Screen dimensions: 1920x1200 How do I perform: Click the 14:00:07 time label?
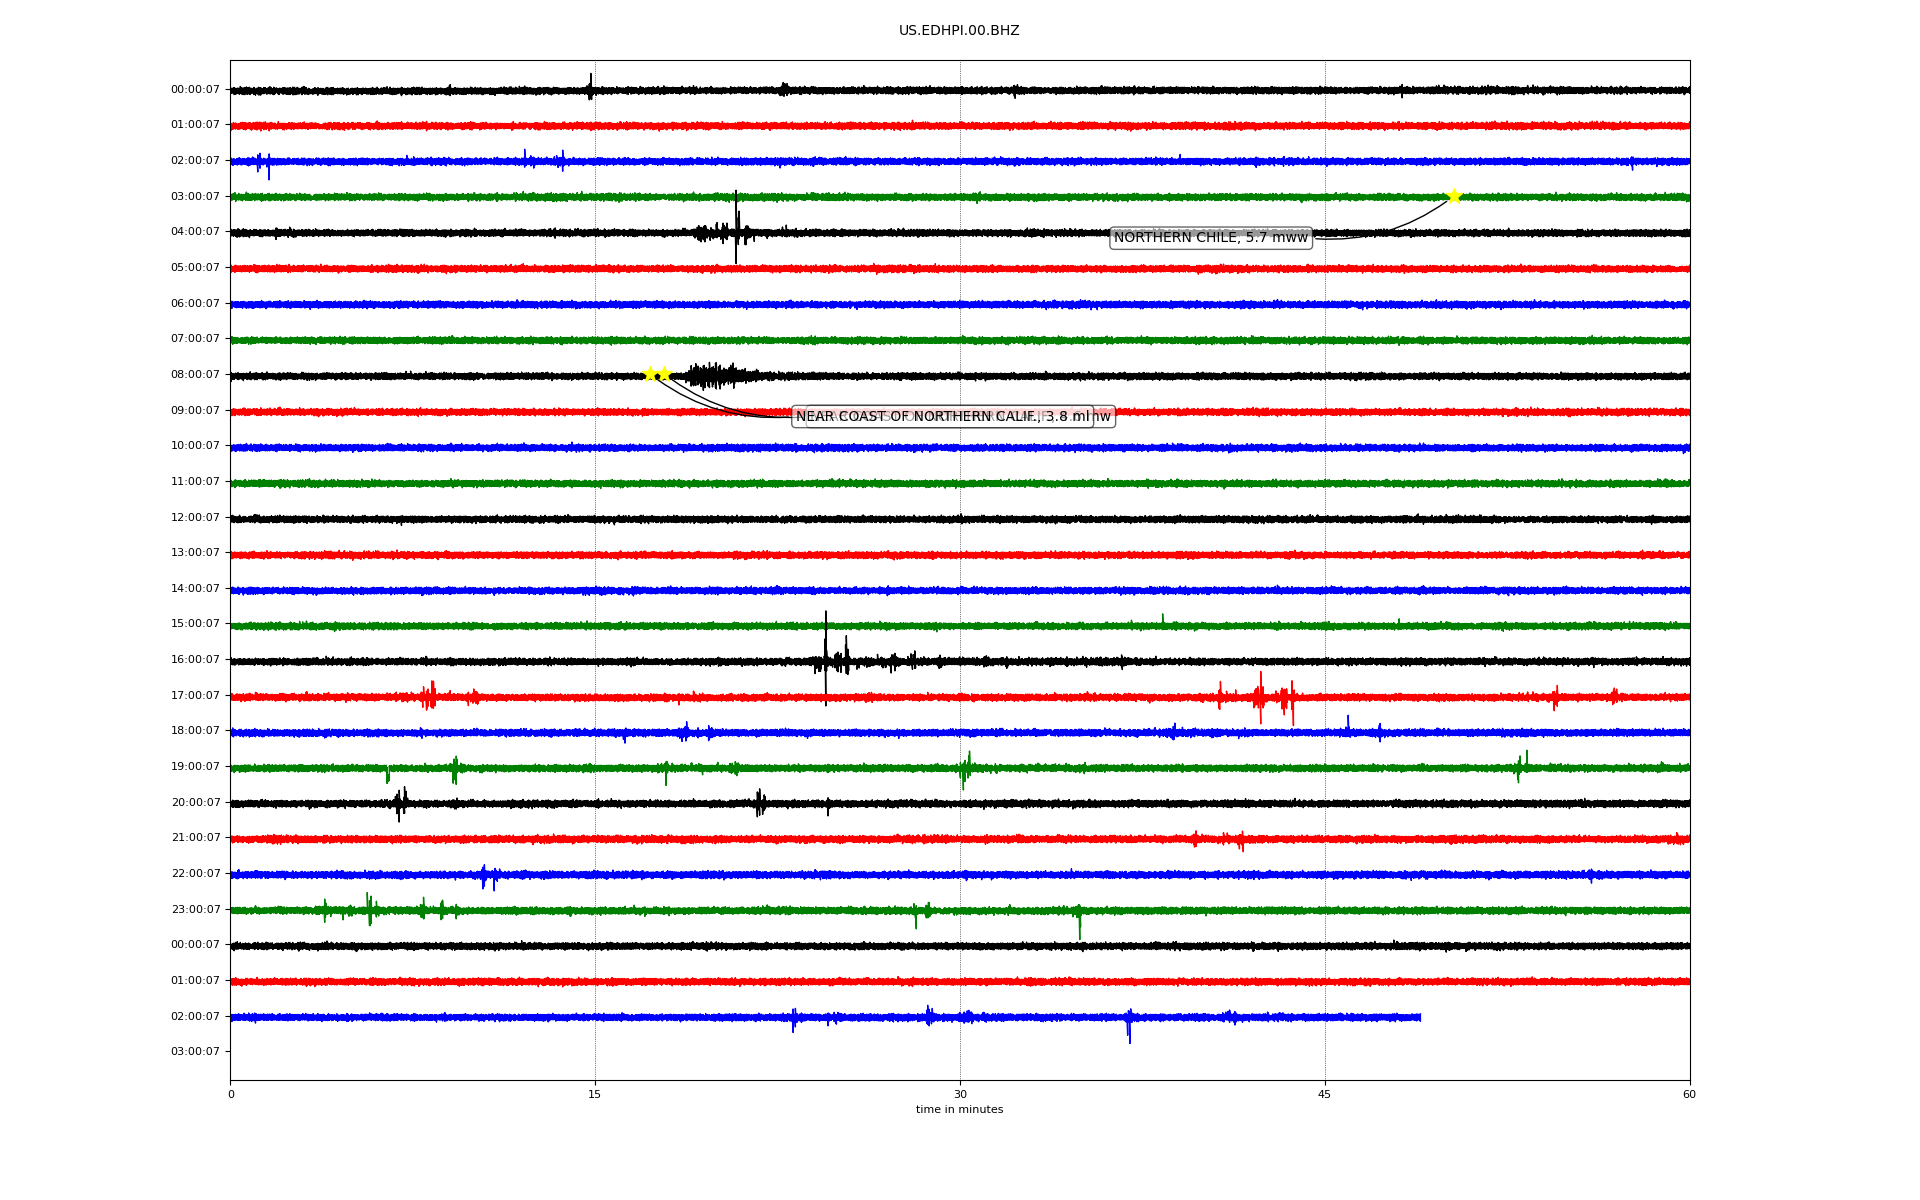(x=195, y=589)
